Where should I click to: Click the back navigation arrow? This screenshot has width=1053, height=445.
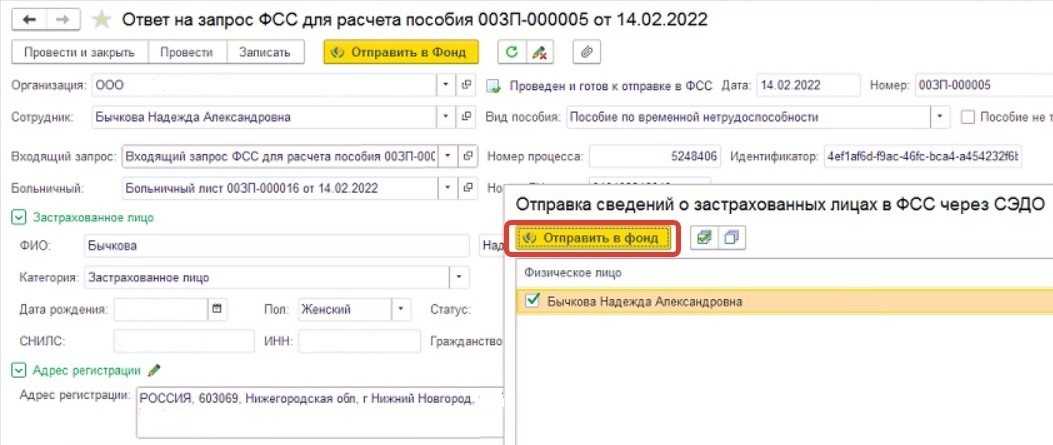(x=29, y=20)
